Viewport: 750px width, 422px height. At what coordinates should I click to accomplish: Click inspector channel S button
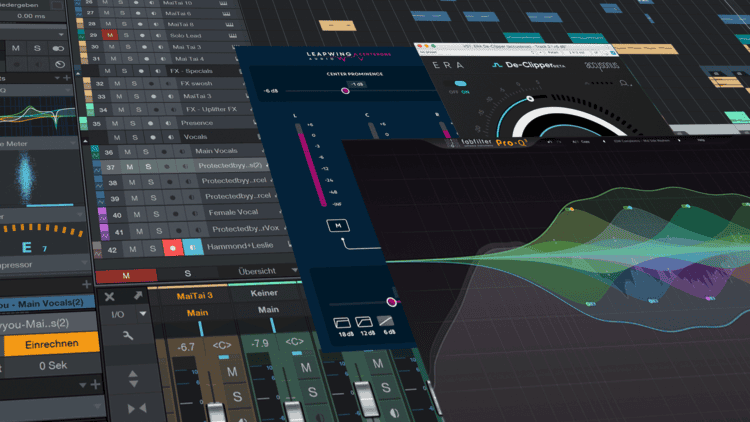click(x=37, y=48)
